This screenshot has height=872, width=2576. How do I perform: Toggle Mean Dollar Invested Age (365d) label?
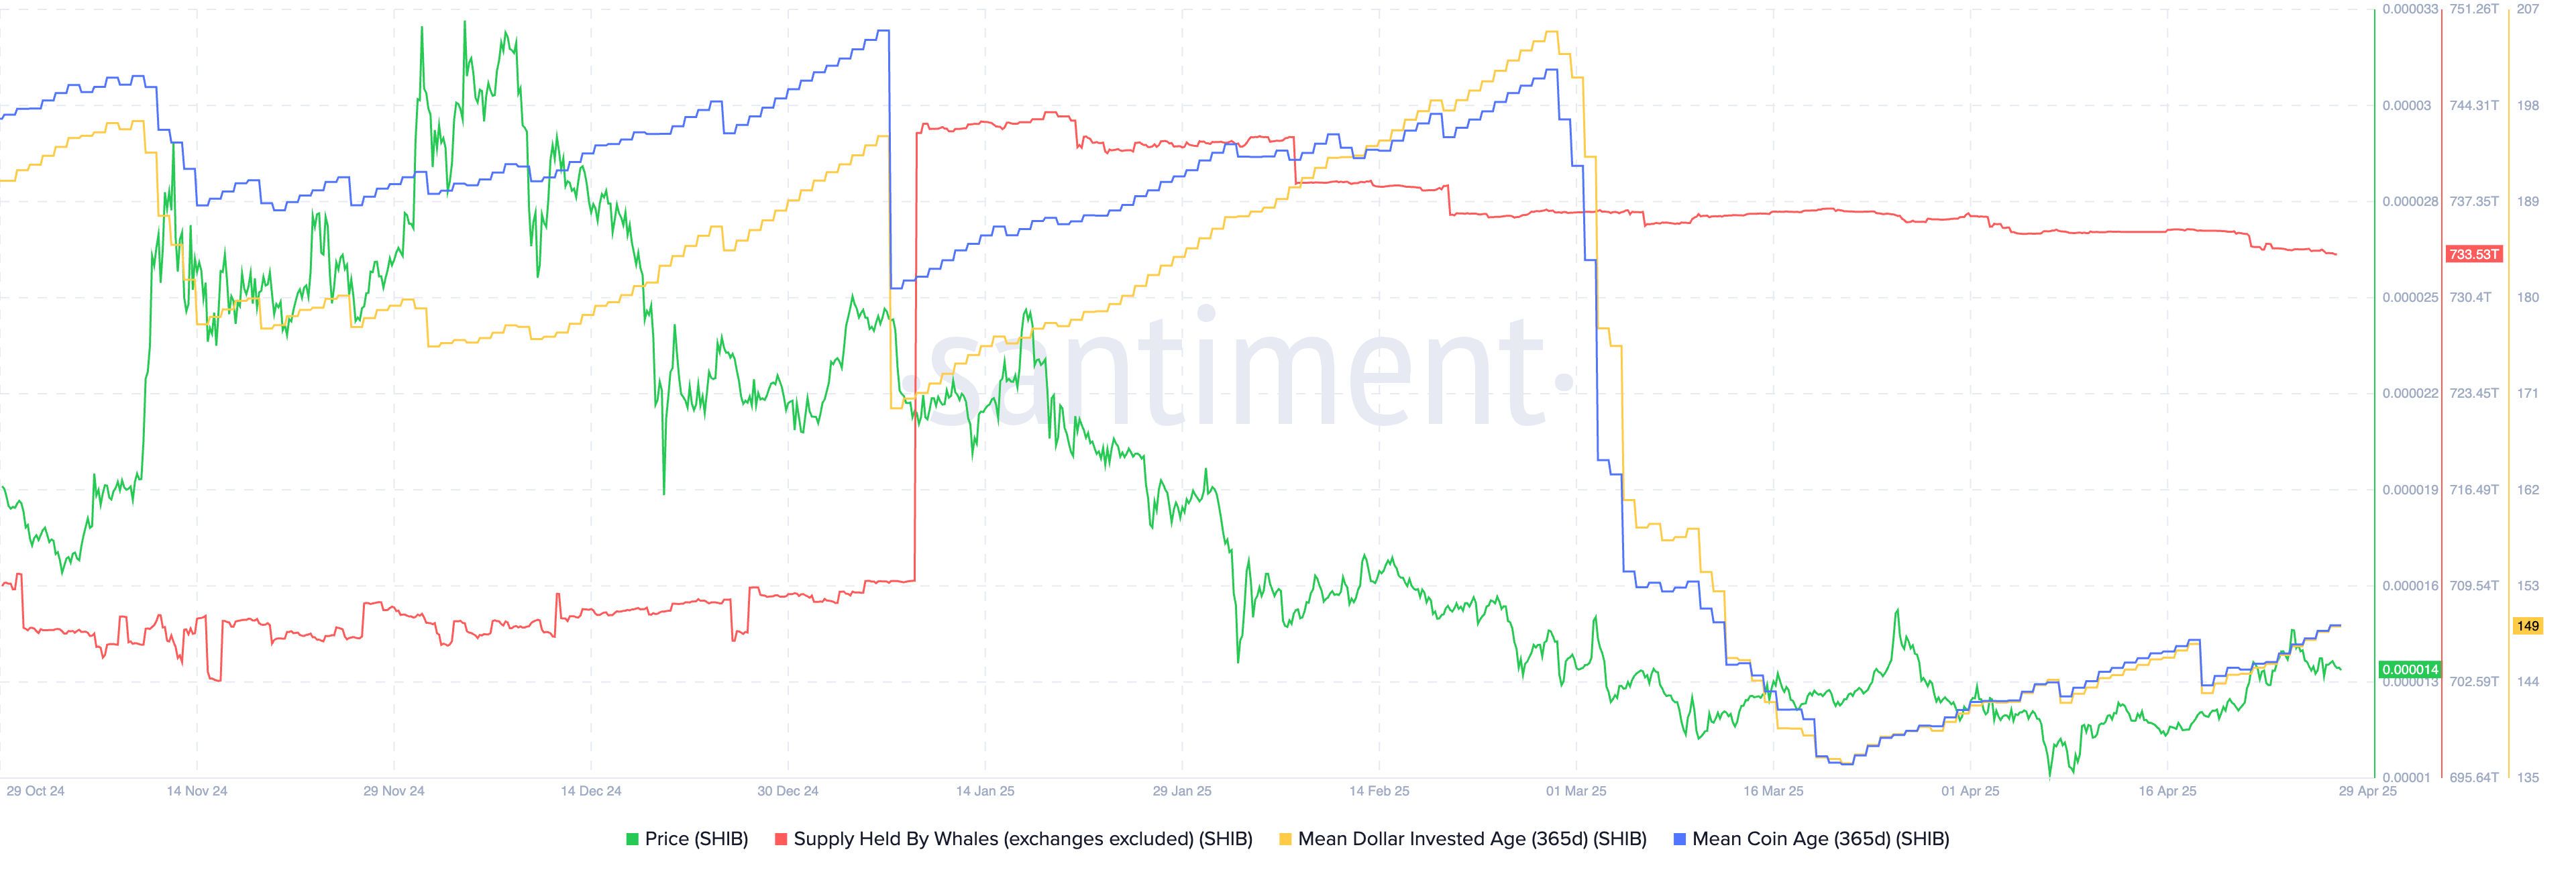click(1471, 839)
